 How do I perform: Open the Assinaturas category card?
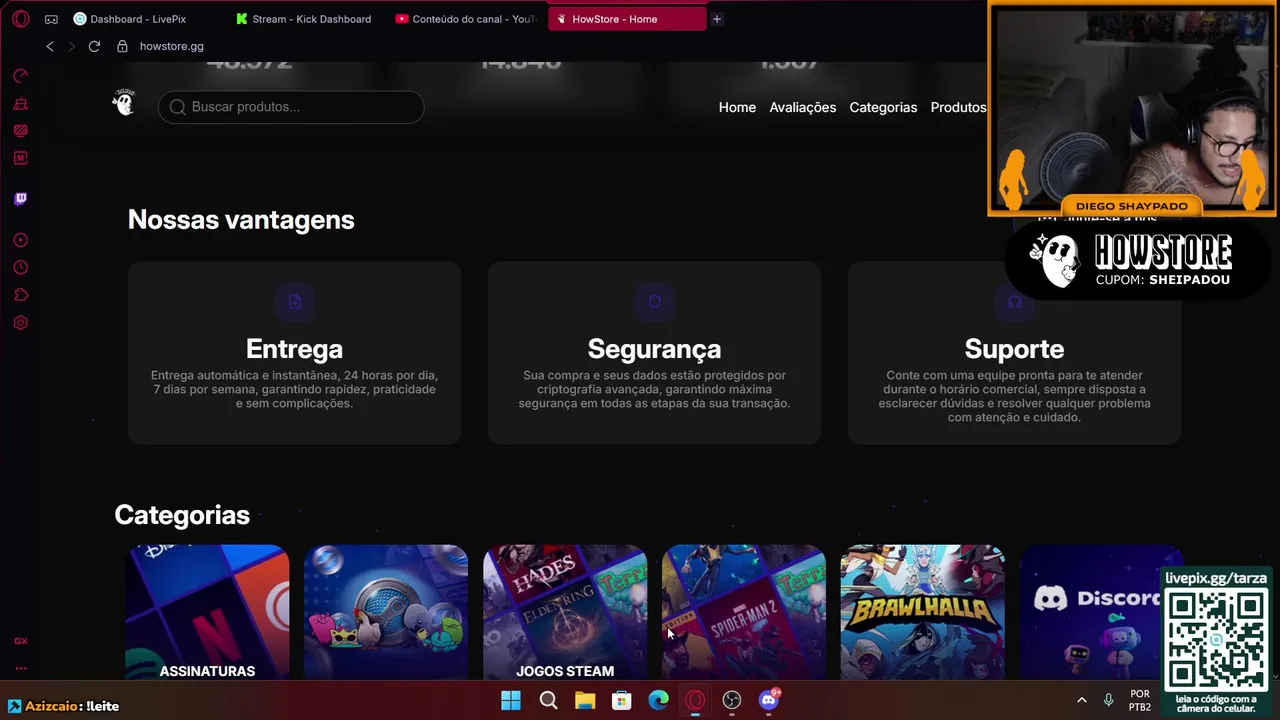(207, 612)
